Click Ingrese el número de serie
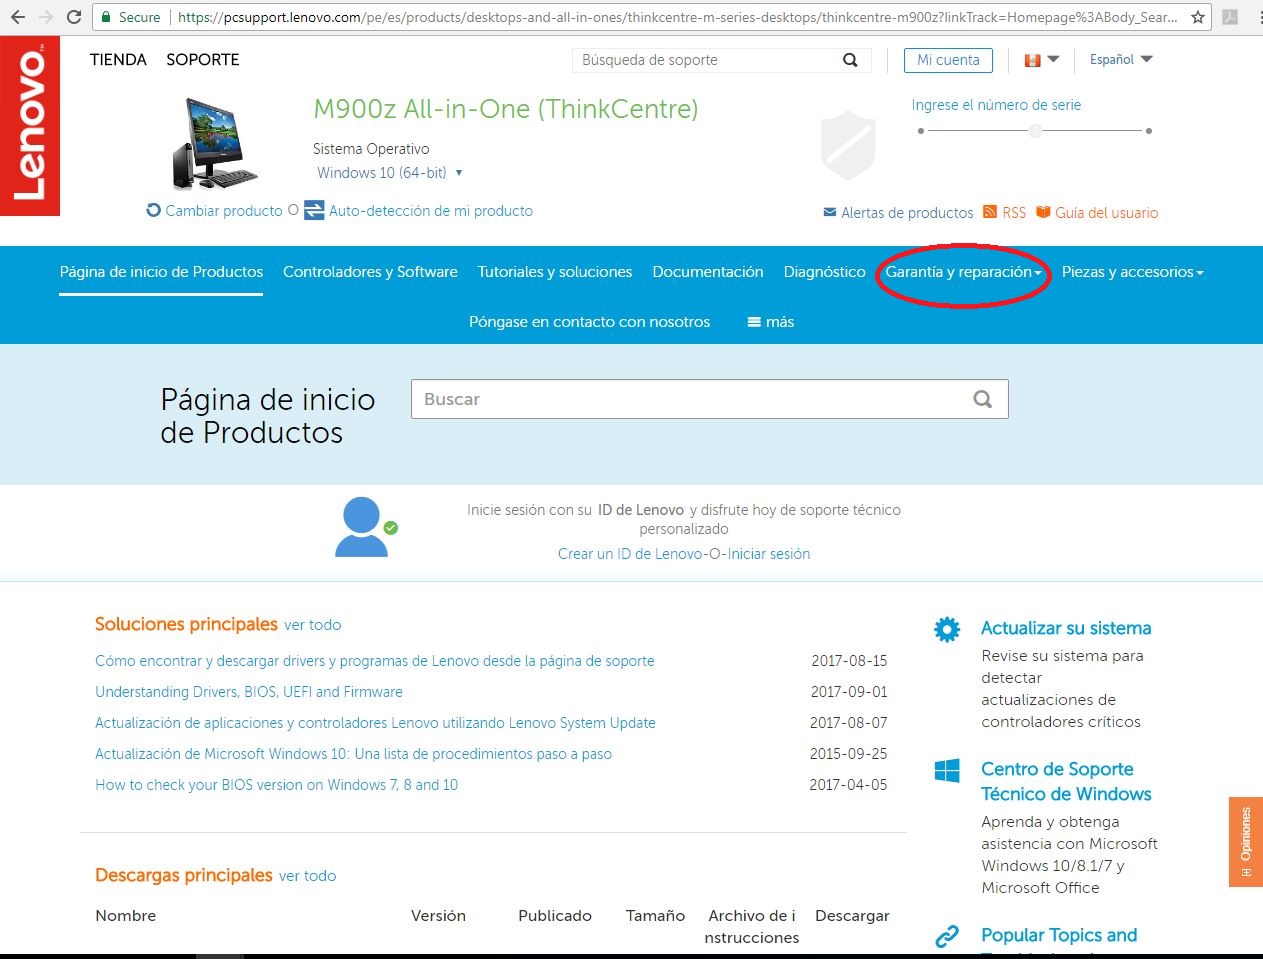 tap(996, 105)
